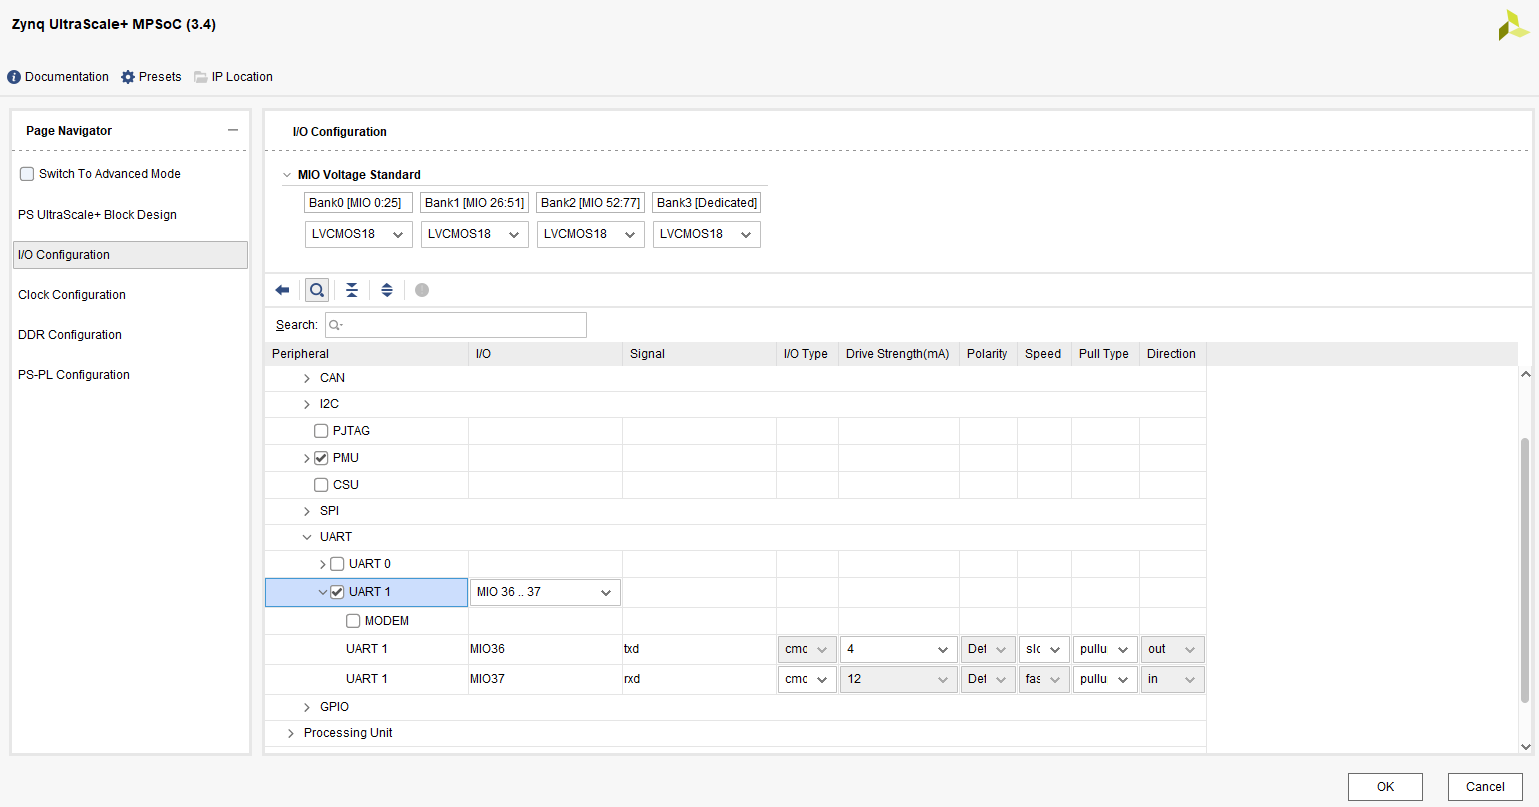The width and height of the screenshot is (1539, 807).
Task: Disable the UART 1 checkbox
Action: 337,592
